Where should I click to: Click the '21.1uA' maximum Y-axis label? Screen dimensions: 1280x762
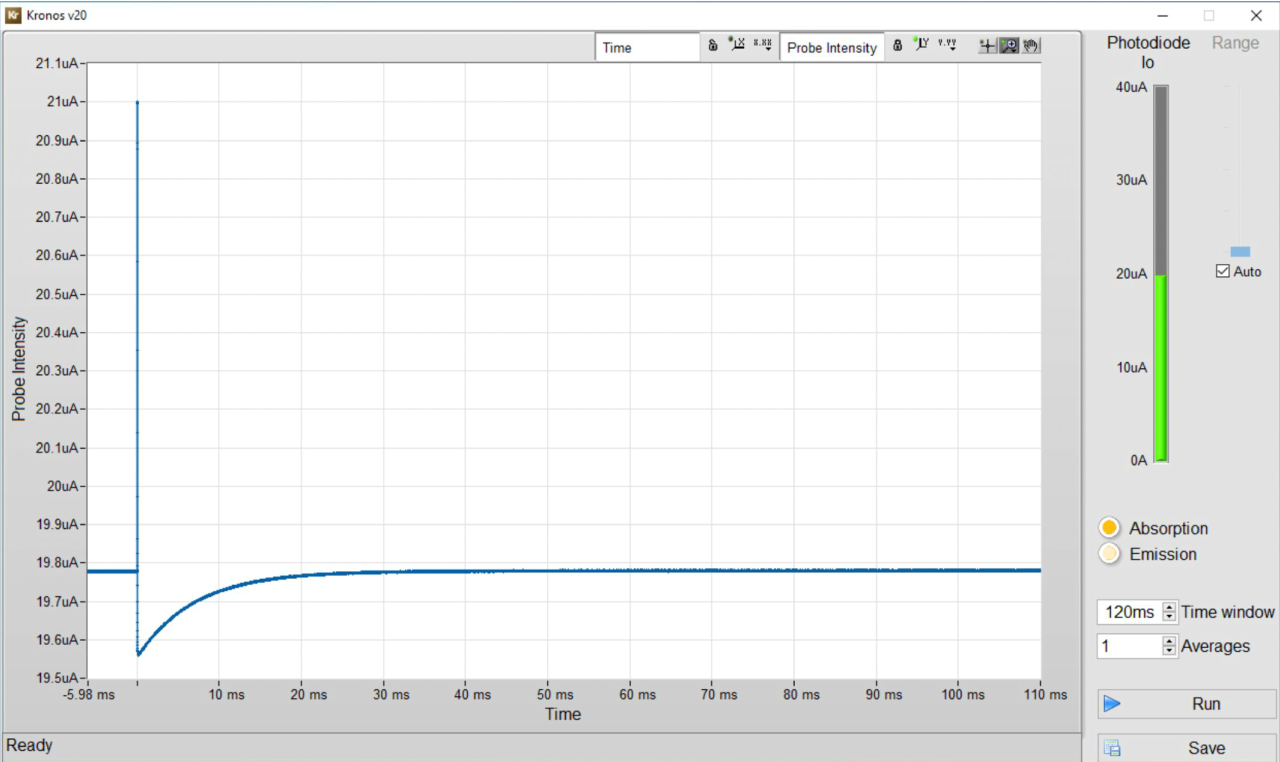point(56,64)
